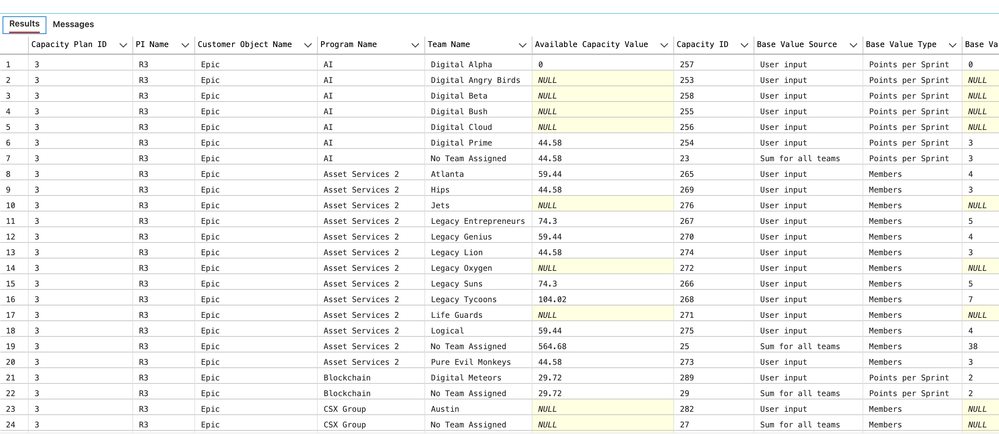This screenshot has width=999, height=434.
Task: Select Capacity ID 282 cell
Action: (x=714, y=409)
